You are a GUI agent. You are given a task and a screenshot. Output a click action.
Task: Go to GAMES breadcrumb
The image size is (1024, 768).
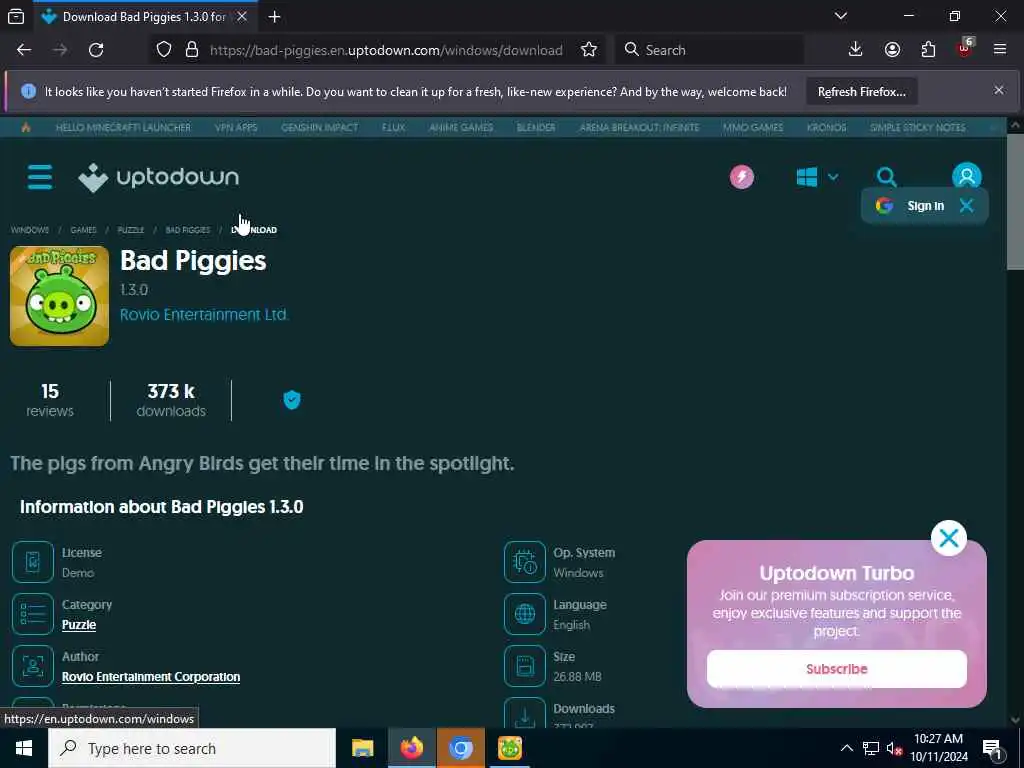(x=84, y=230)
